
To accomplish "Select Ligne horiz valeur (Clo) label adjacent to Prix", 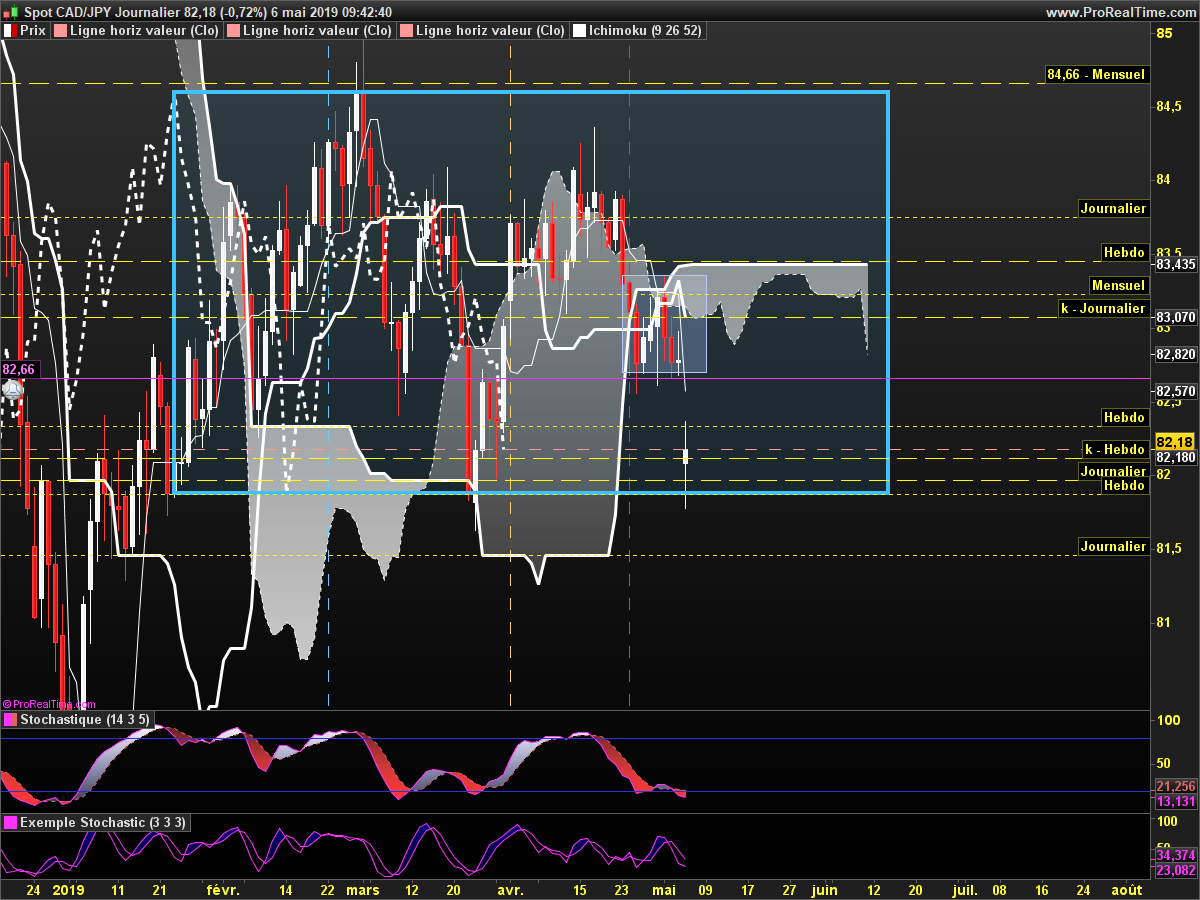I will pyautogui.click(x=138, y=31).
